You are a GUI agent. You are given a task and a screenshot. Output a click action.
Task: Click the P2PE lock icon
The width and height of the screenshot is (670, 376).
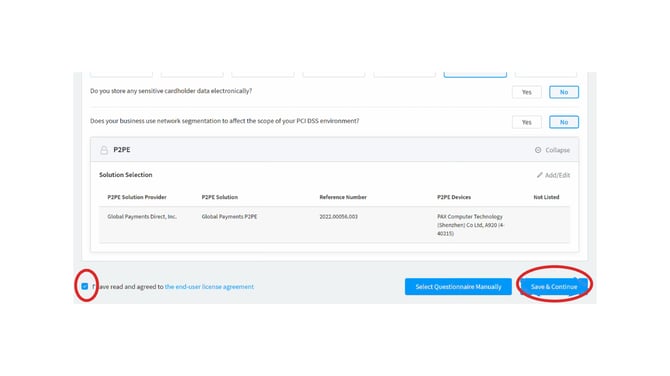click(x=104, y=150)
